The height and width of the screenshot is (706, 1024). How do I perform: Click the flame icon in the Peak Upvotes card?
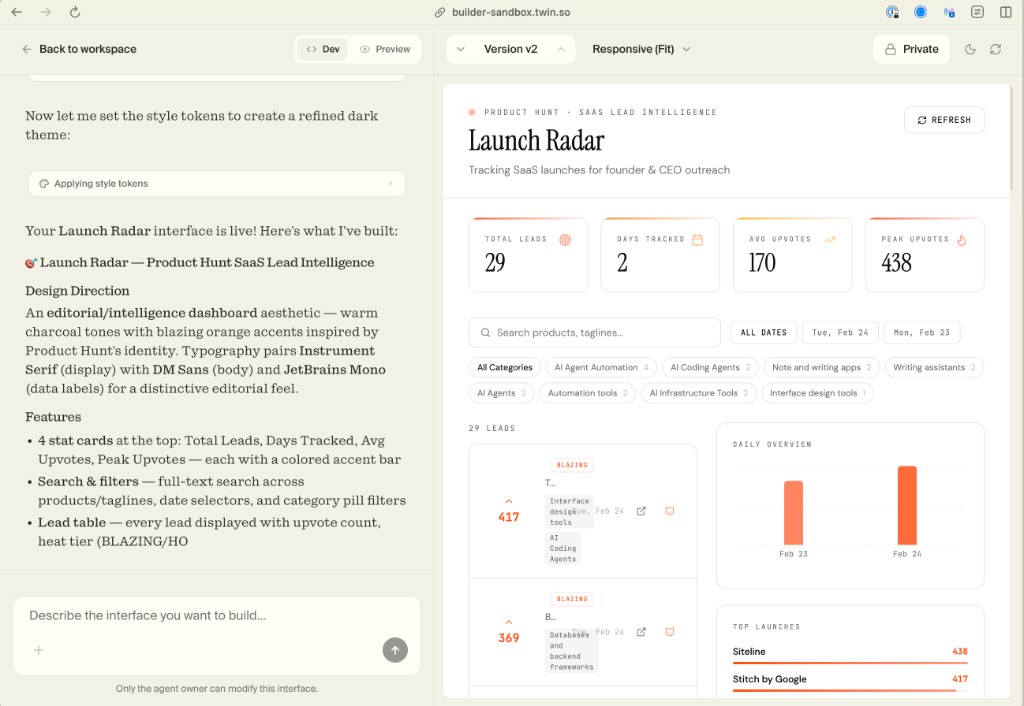pos(961,240)
